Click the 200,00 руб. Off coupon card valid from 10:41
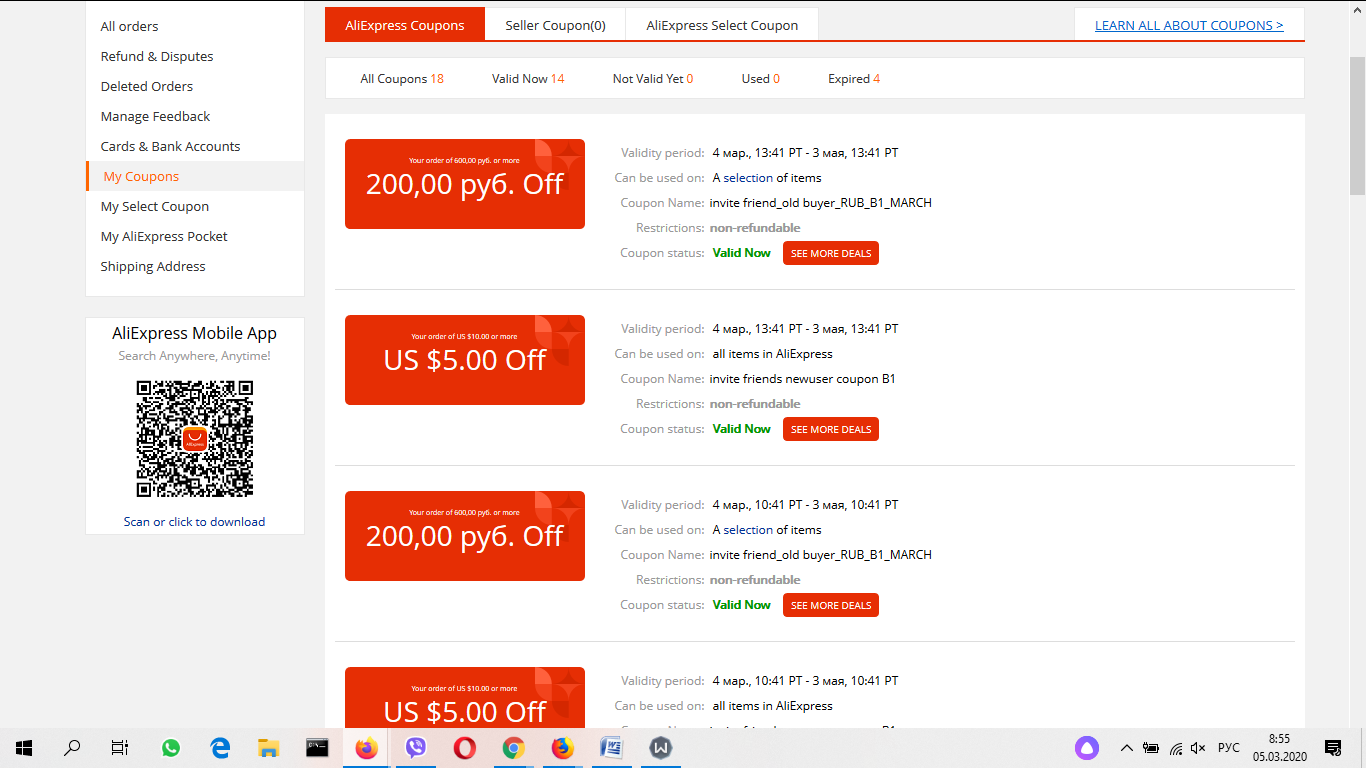 [465, 536]
